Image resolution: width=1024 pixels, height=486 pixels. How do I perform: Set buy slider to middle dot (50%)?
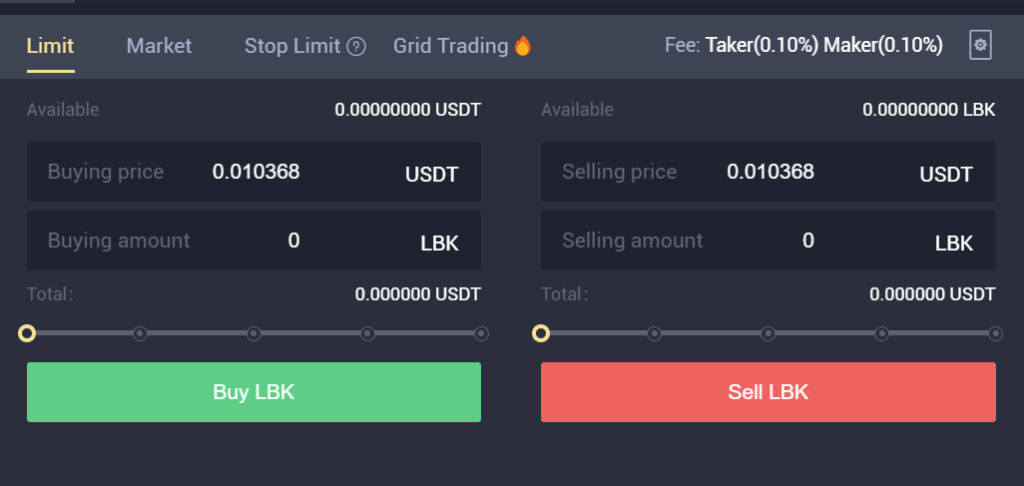coord(254,333)
